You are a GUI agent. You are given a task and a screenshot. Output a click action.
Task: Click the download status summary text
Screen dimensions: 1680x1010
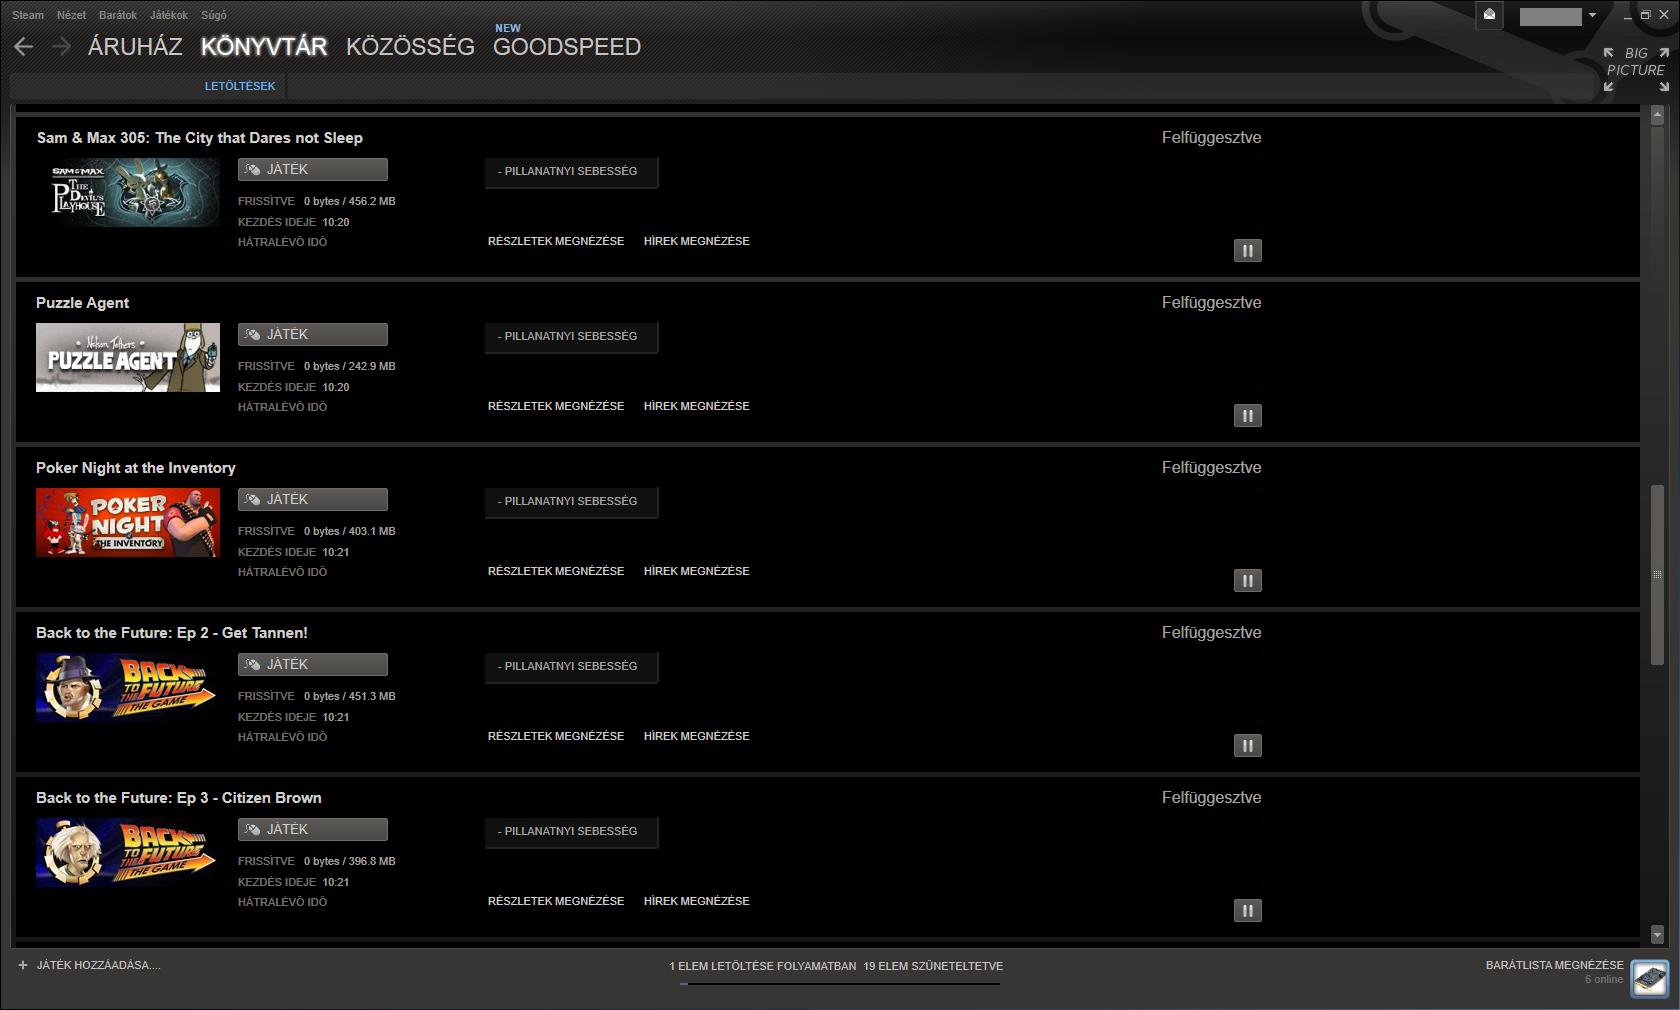836,966
